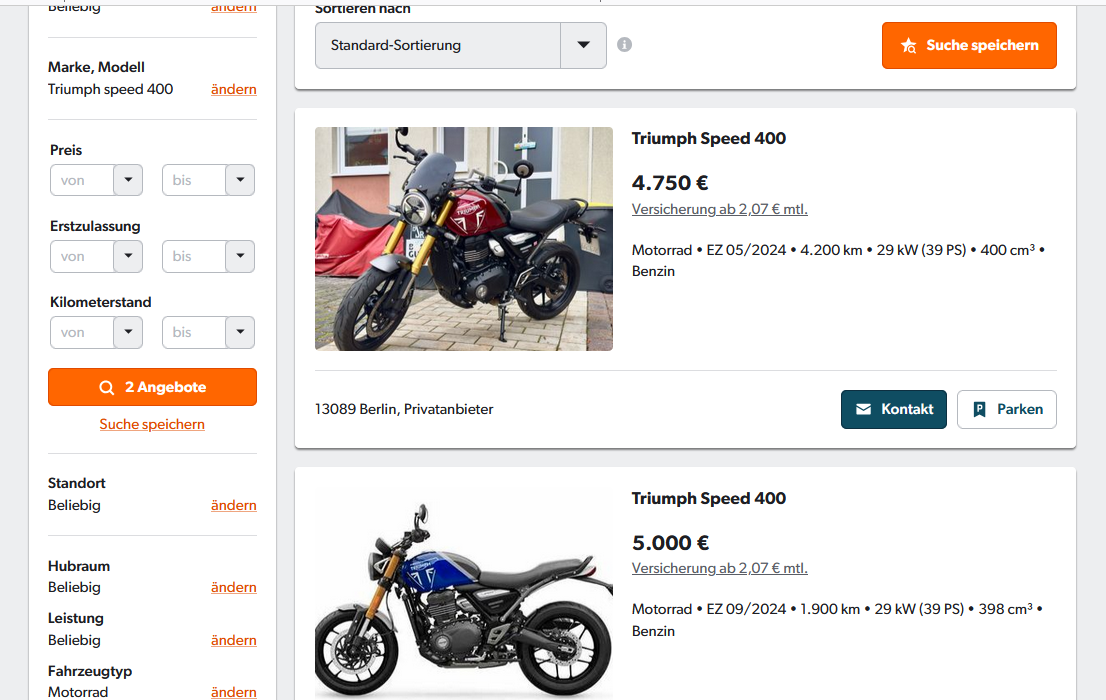Image resolution: width=1106 pixels, height=700 pixels.
Task: Open insurance link under 4.750 € price
Action: pyautogui.click(x=719, y=209)
